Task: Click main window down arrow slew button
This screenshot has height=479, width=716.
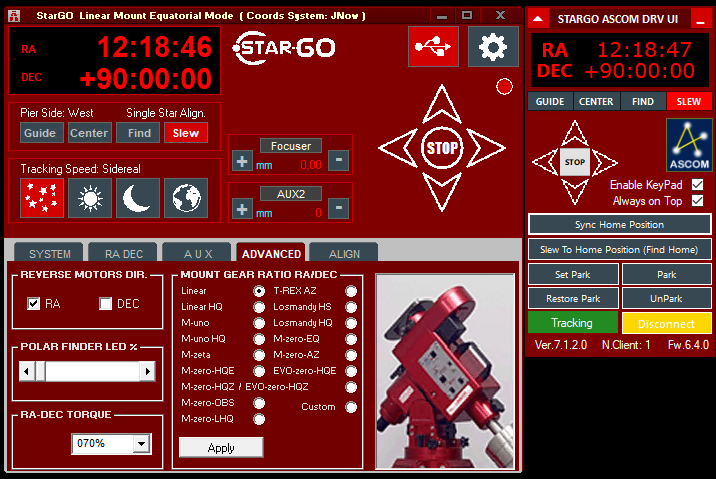Action: pos(442,192)
